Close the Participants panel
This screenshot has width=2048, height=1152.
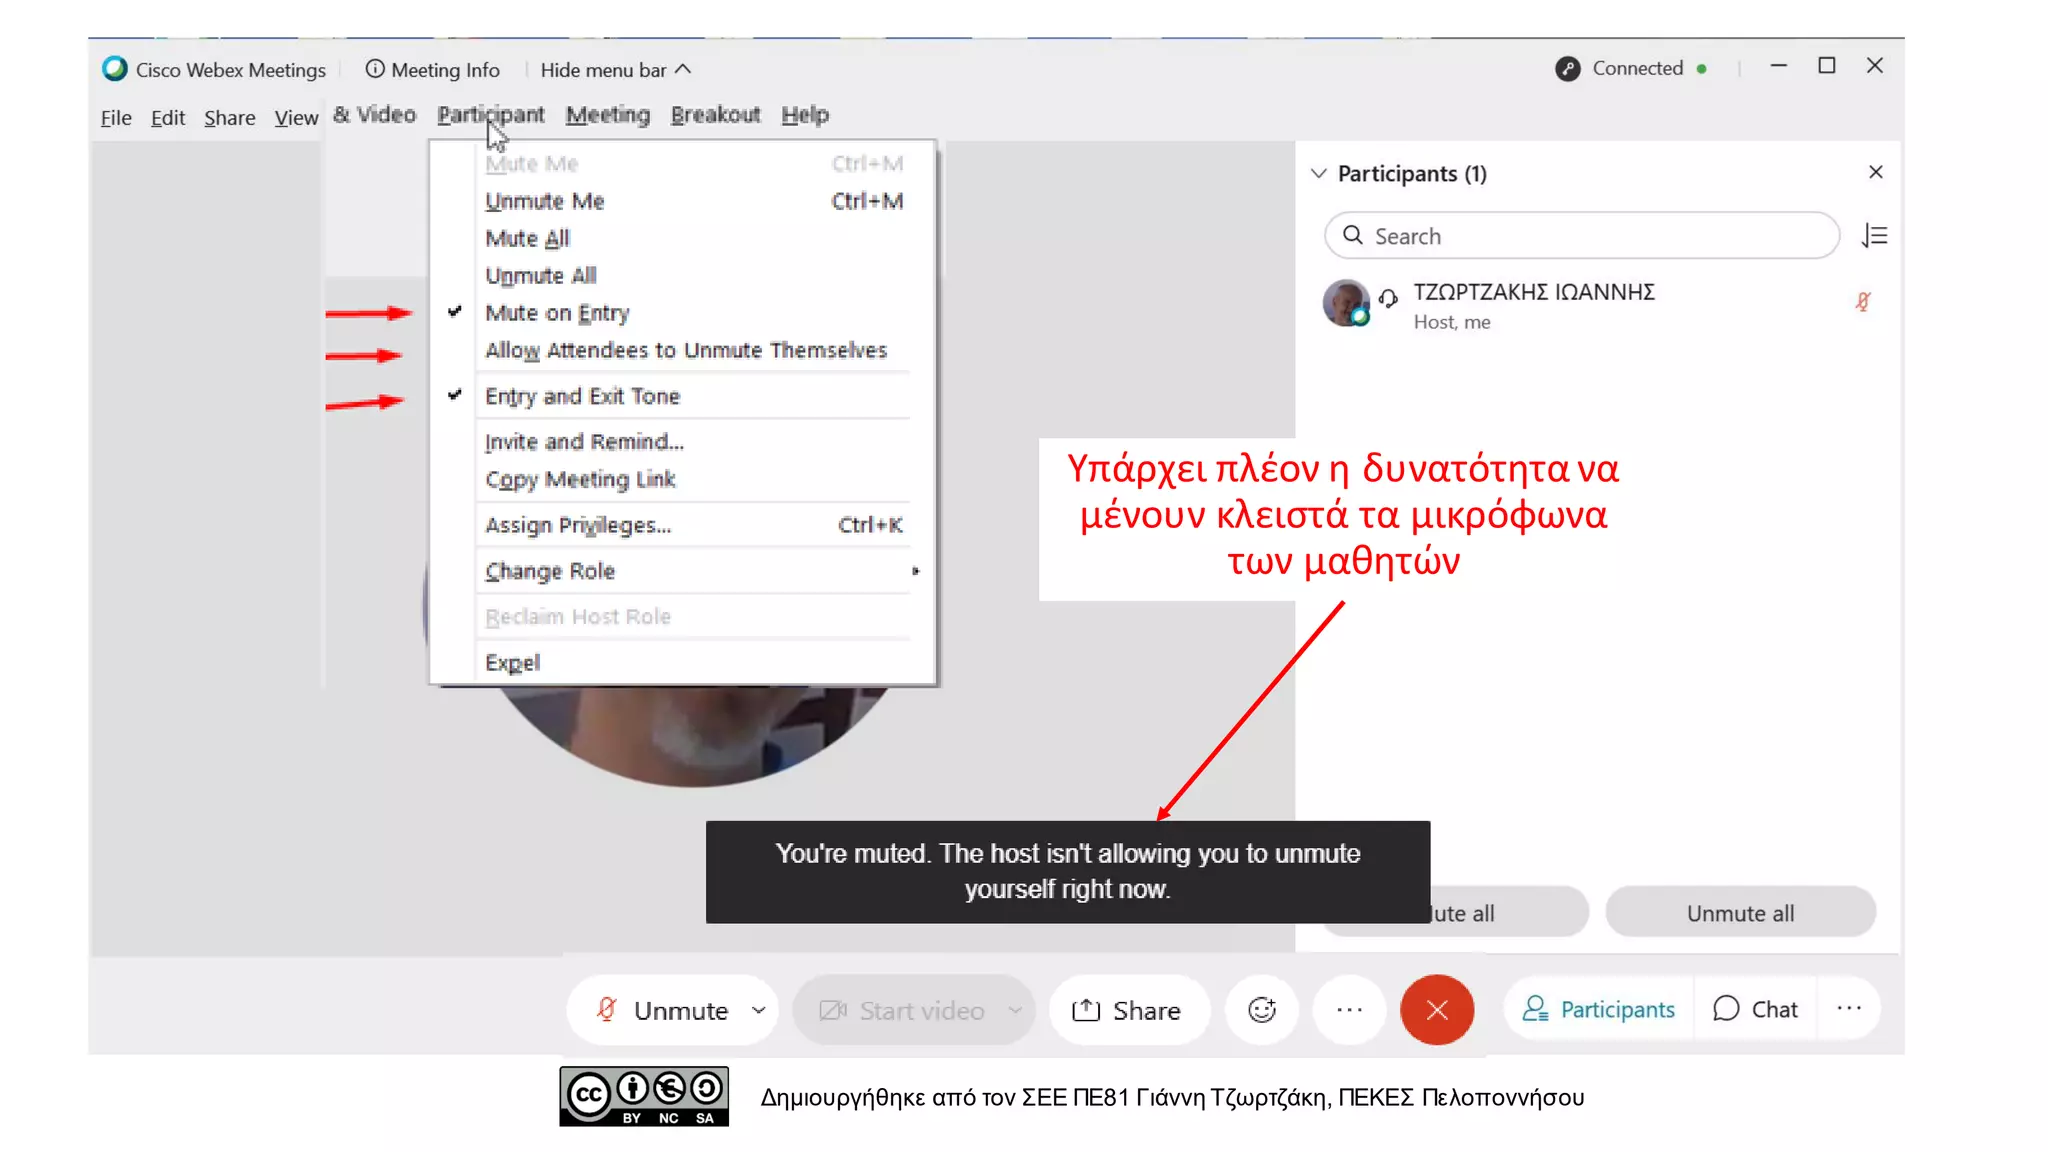click(1875, 172)
